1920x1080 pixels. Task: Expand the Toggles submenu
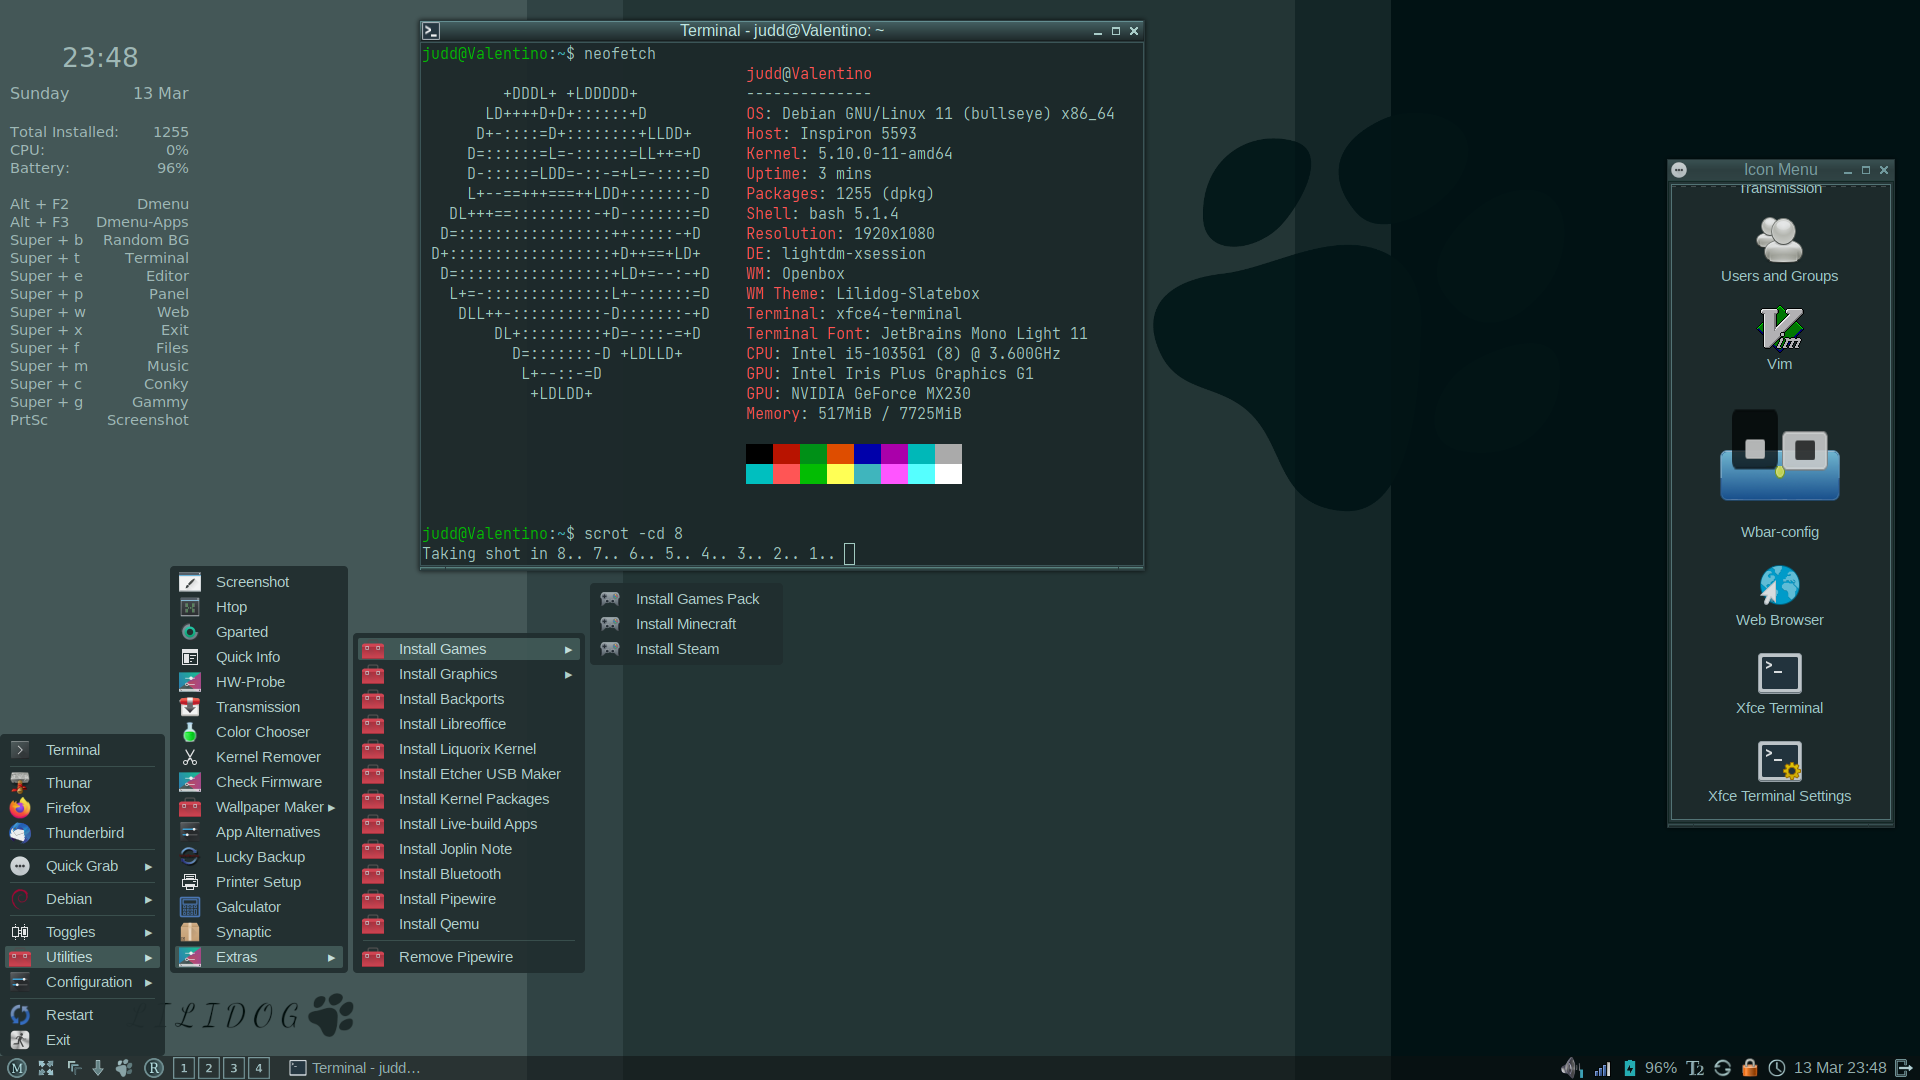[x=82, y=932]
